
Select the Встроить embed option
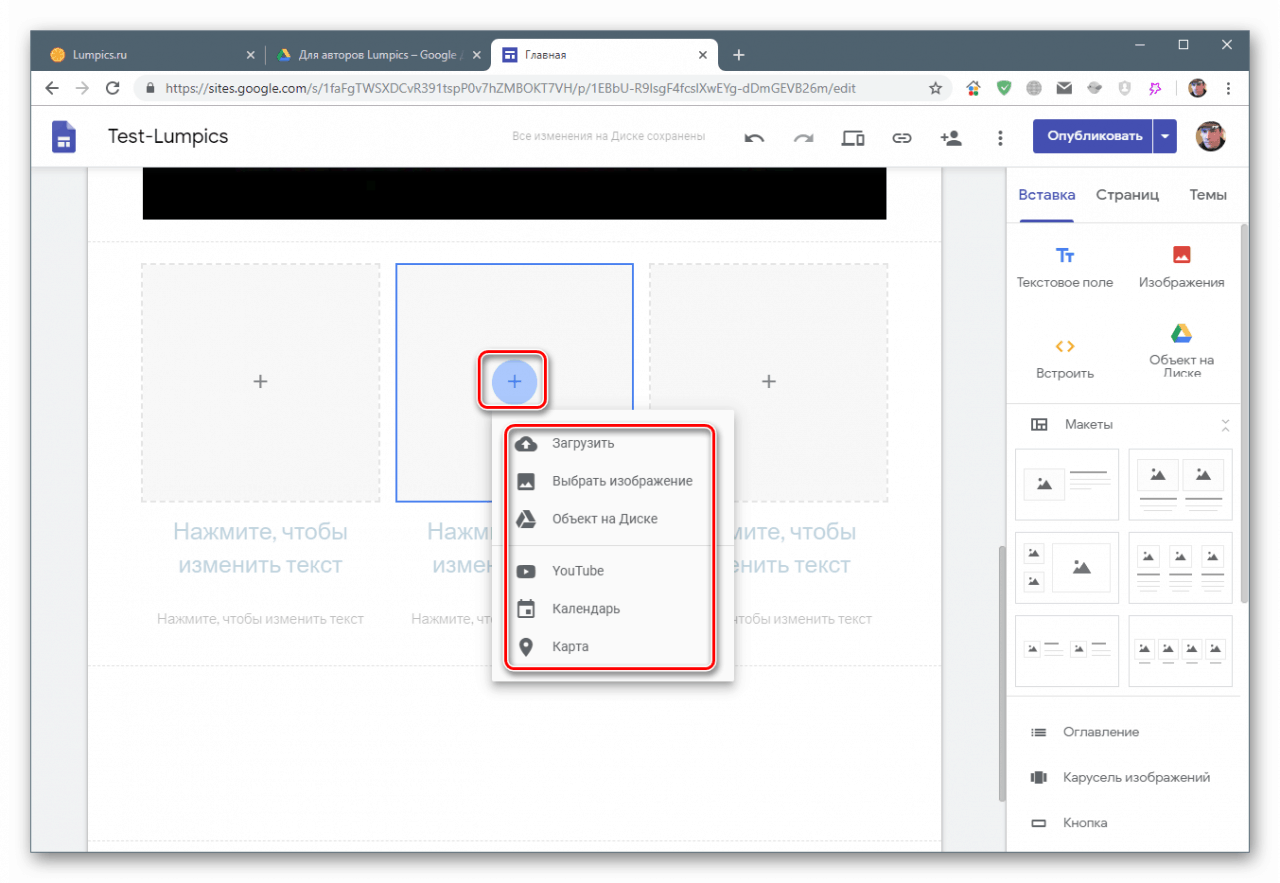coord(1065,358)
